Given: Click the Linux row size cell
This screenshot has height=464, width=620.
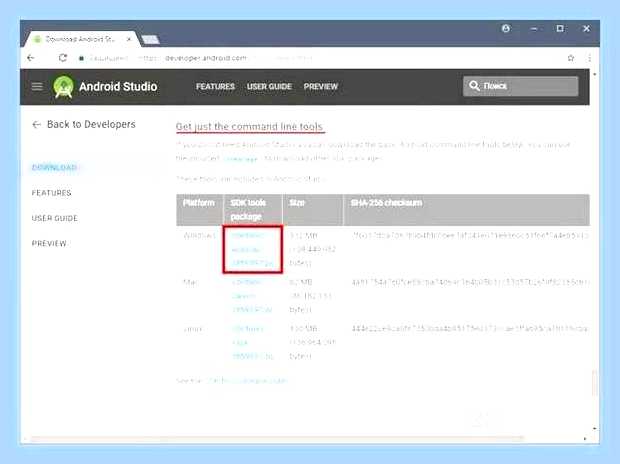Looking at the screenshot, I should 312,342.
